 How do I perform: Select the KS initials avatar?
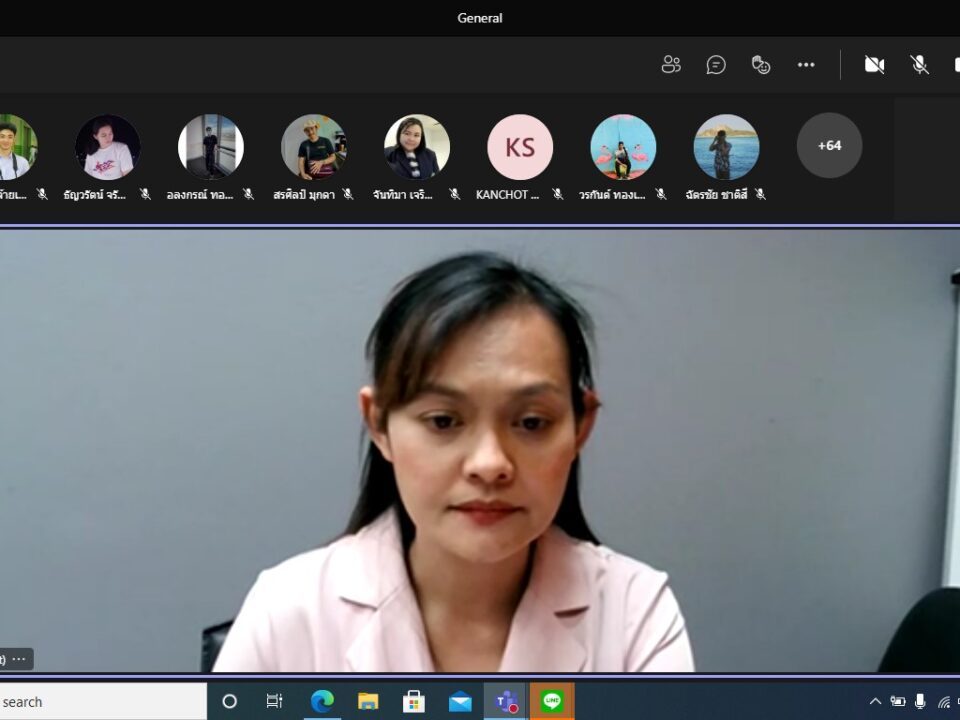coord(520,147)
